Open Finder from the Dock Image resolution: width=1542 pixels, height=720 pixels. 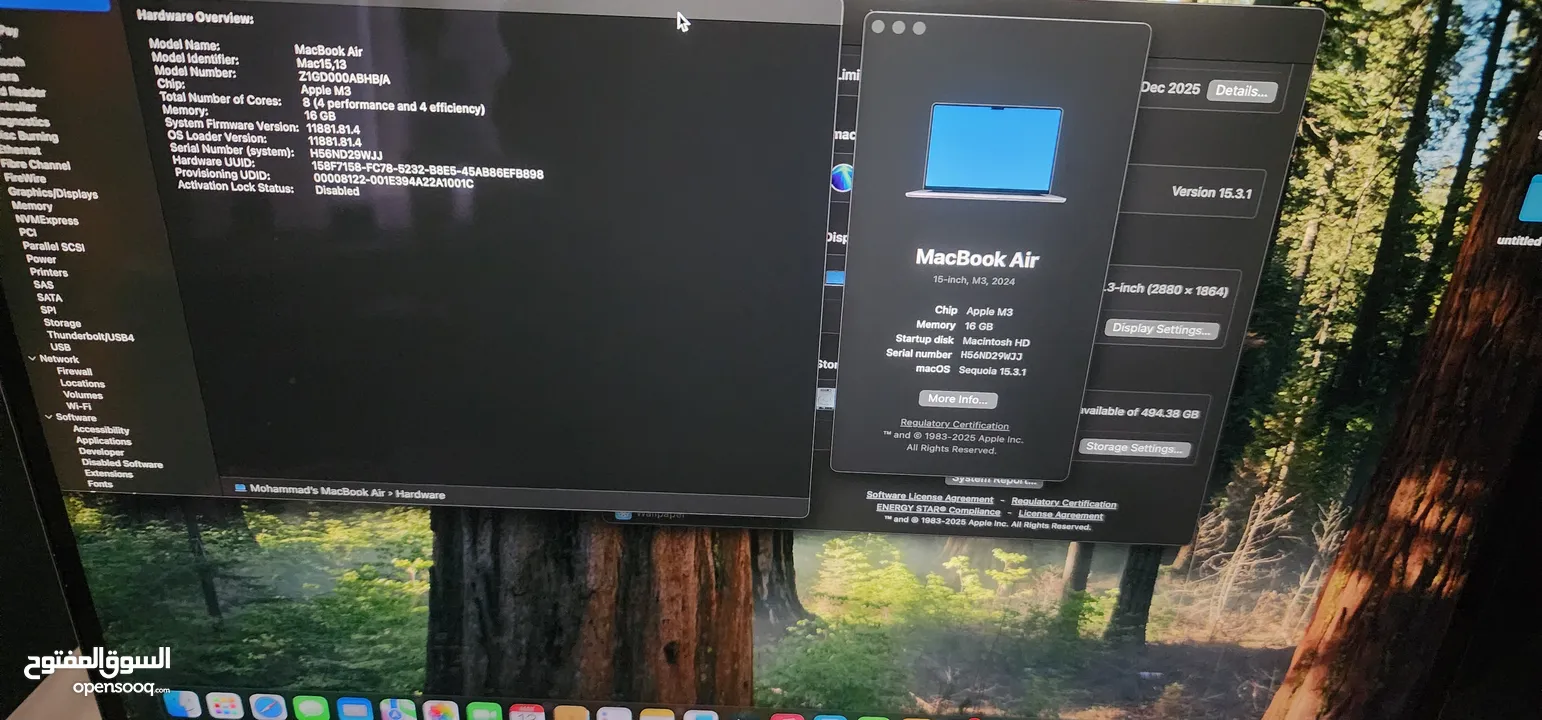(x=181, y=705)
